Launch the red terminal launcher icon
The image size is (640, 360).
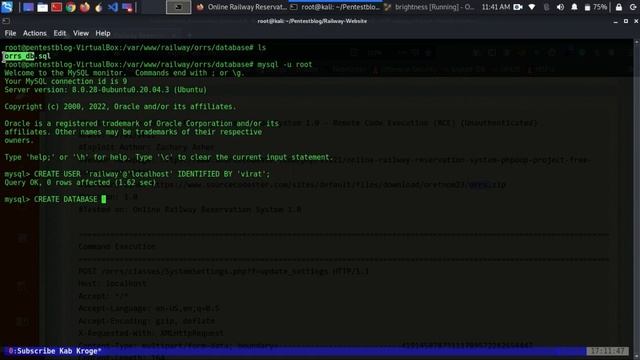(56, 7)
